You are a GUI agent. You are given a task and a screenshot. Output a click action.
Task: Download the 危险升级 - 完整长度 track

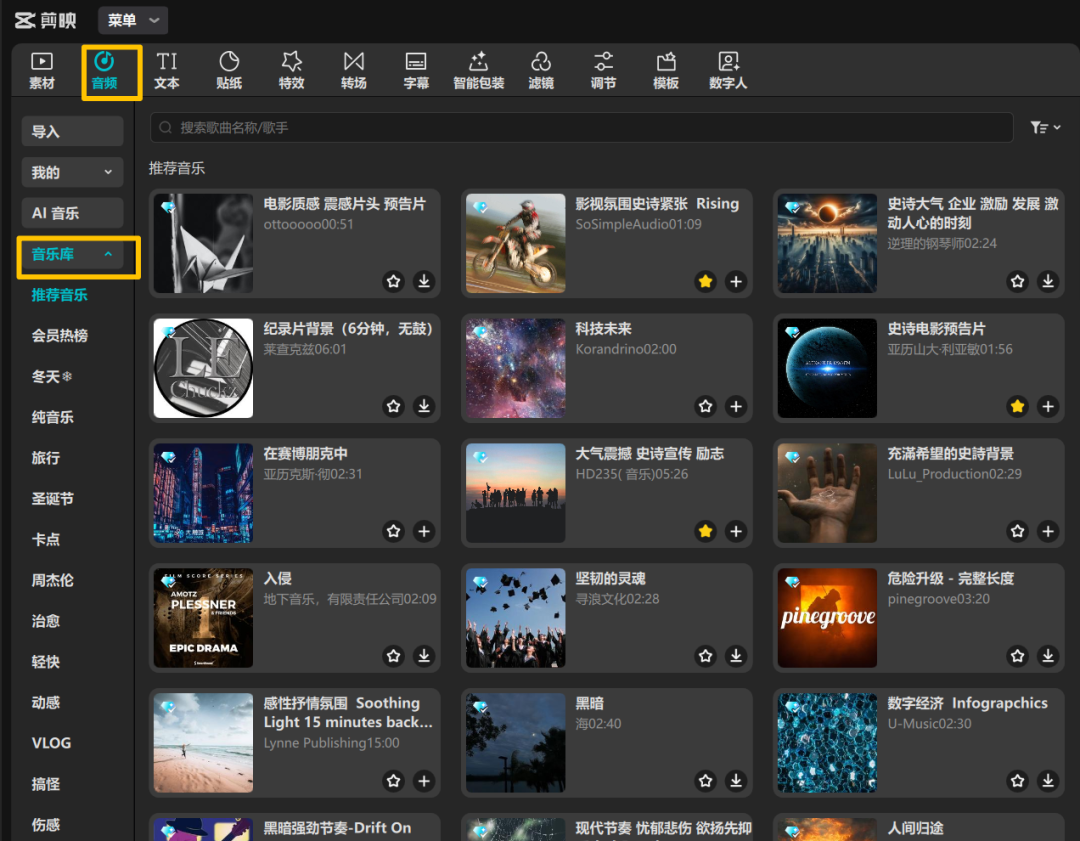click(1048, 656)
